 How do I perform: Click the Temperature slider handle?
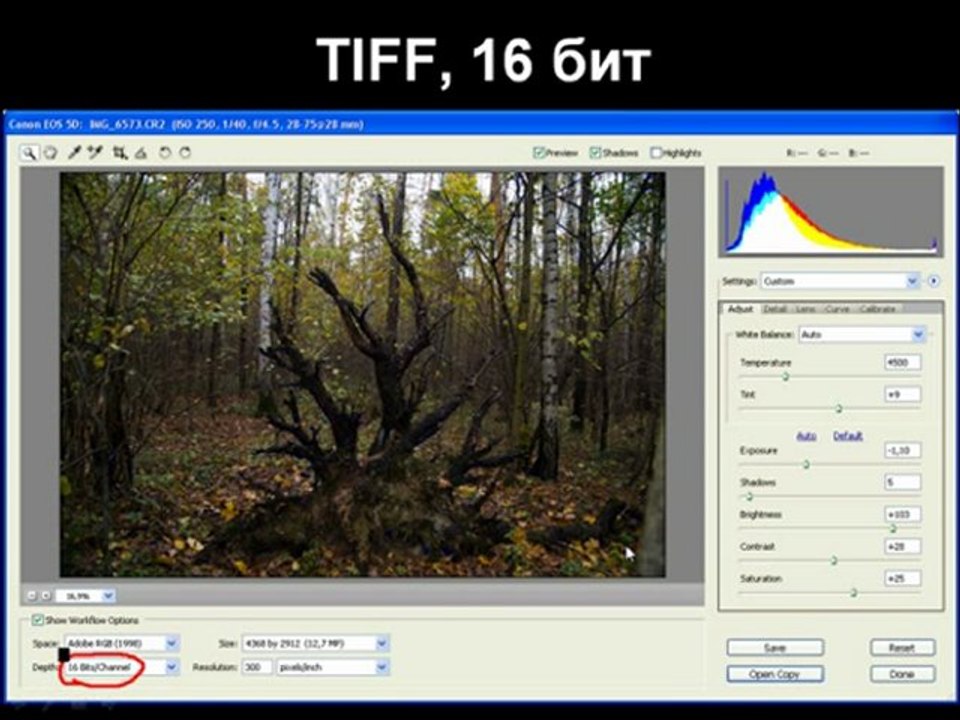(x=786, y=377)
